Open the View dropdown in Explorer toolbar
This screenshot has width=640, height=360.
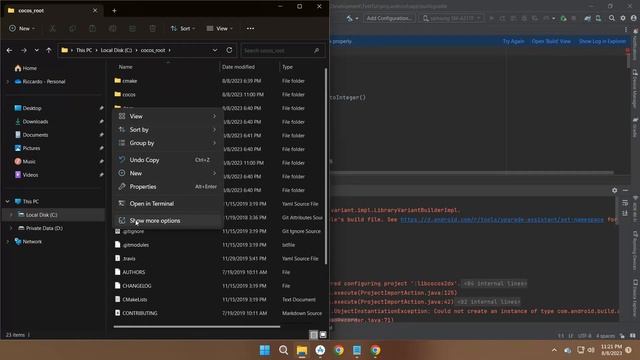pos(220,29)
